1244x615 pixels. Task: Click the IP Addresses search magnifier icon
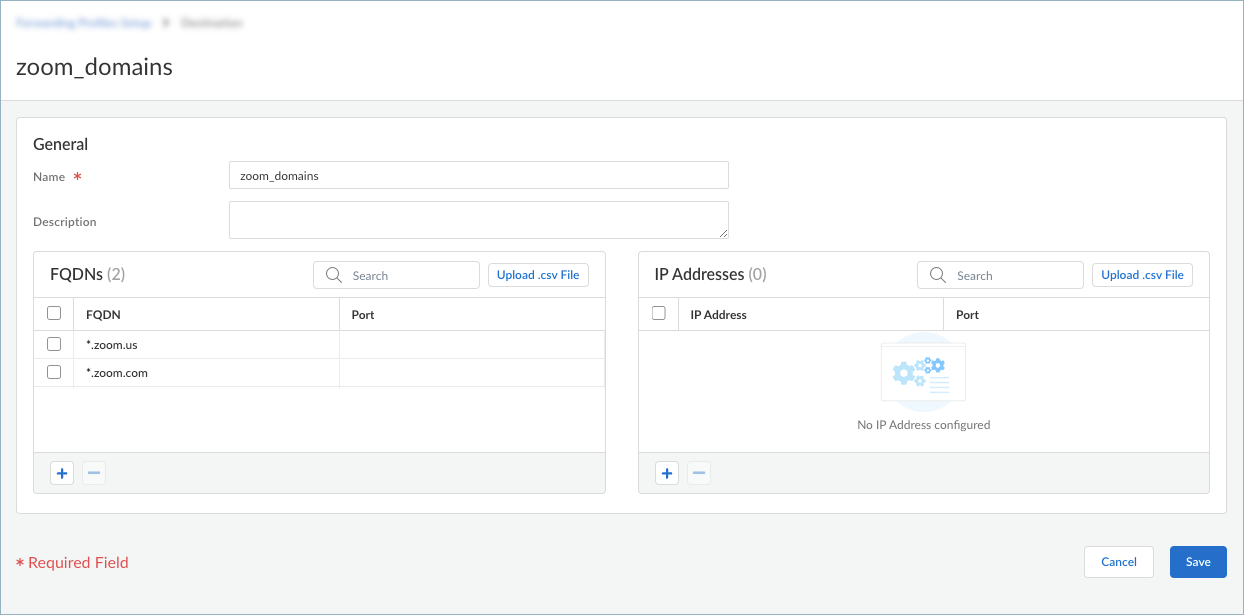pos(938,275)
